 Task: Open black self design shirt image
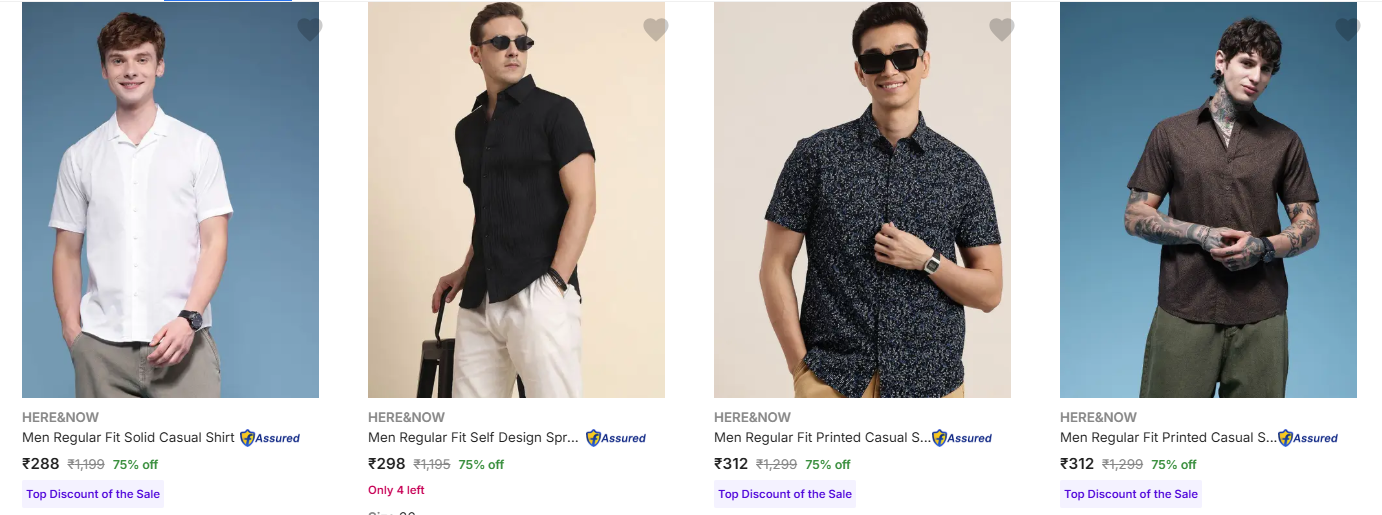tap(516, 200)
